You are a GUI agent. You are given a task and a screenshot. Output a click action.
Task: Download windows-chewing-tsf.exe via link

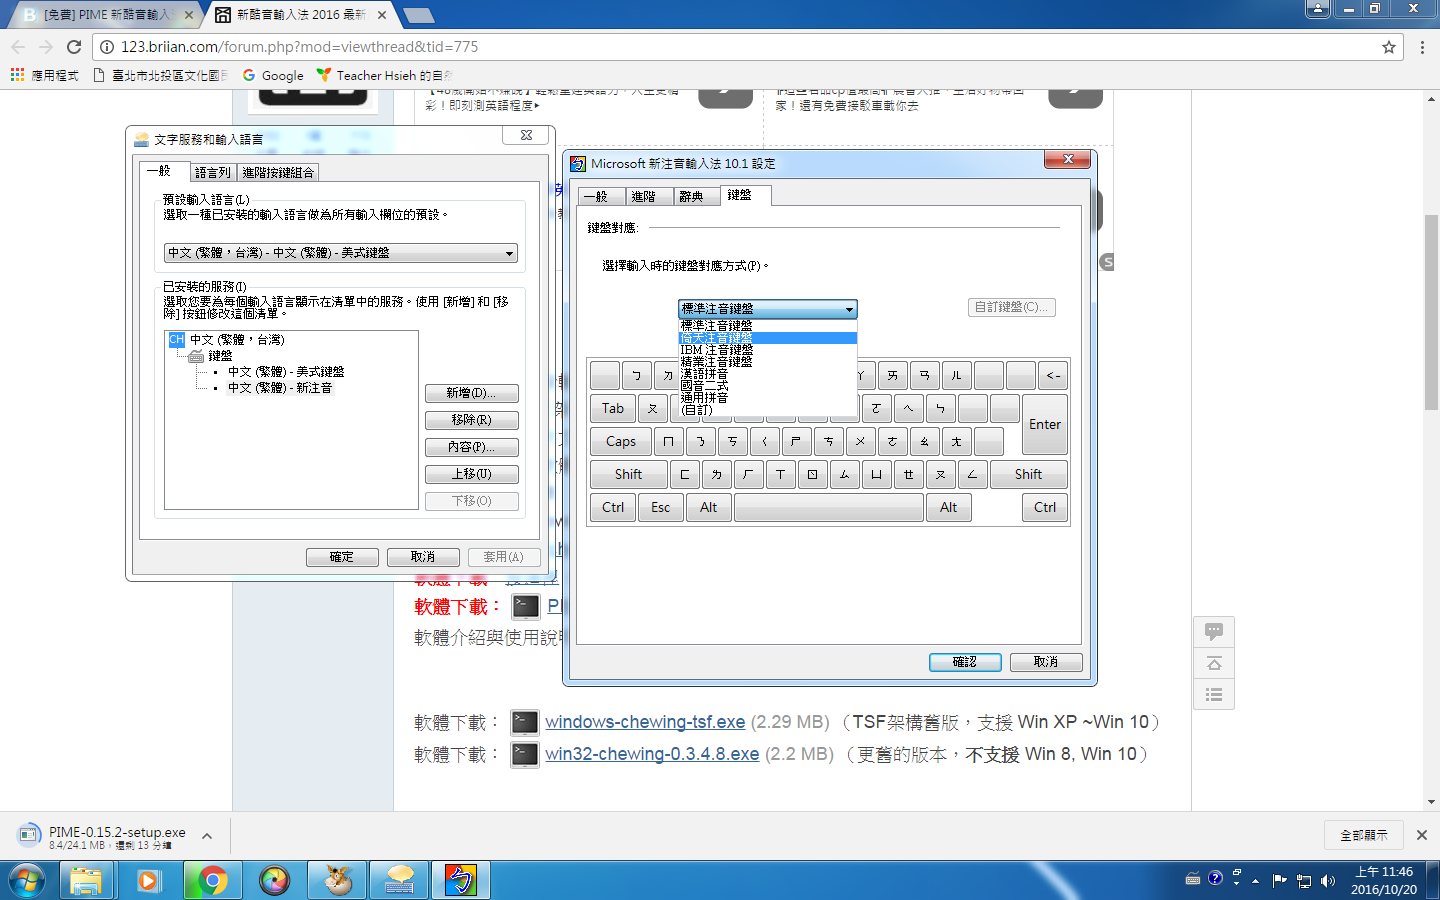click(x=645, y=722)
